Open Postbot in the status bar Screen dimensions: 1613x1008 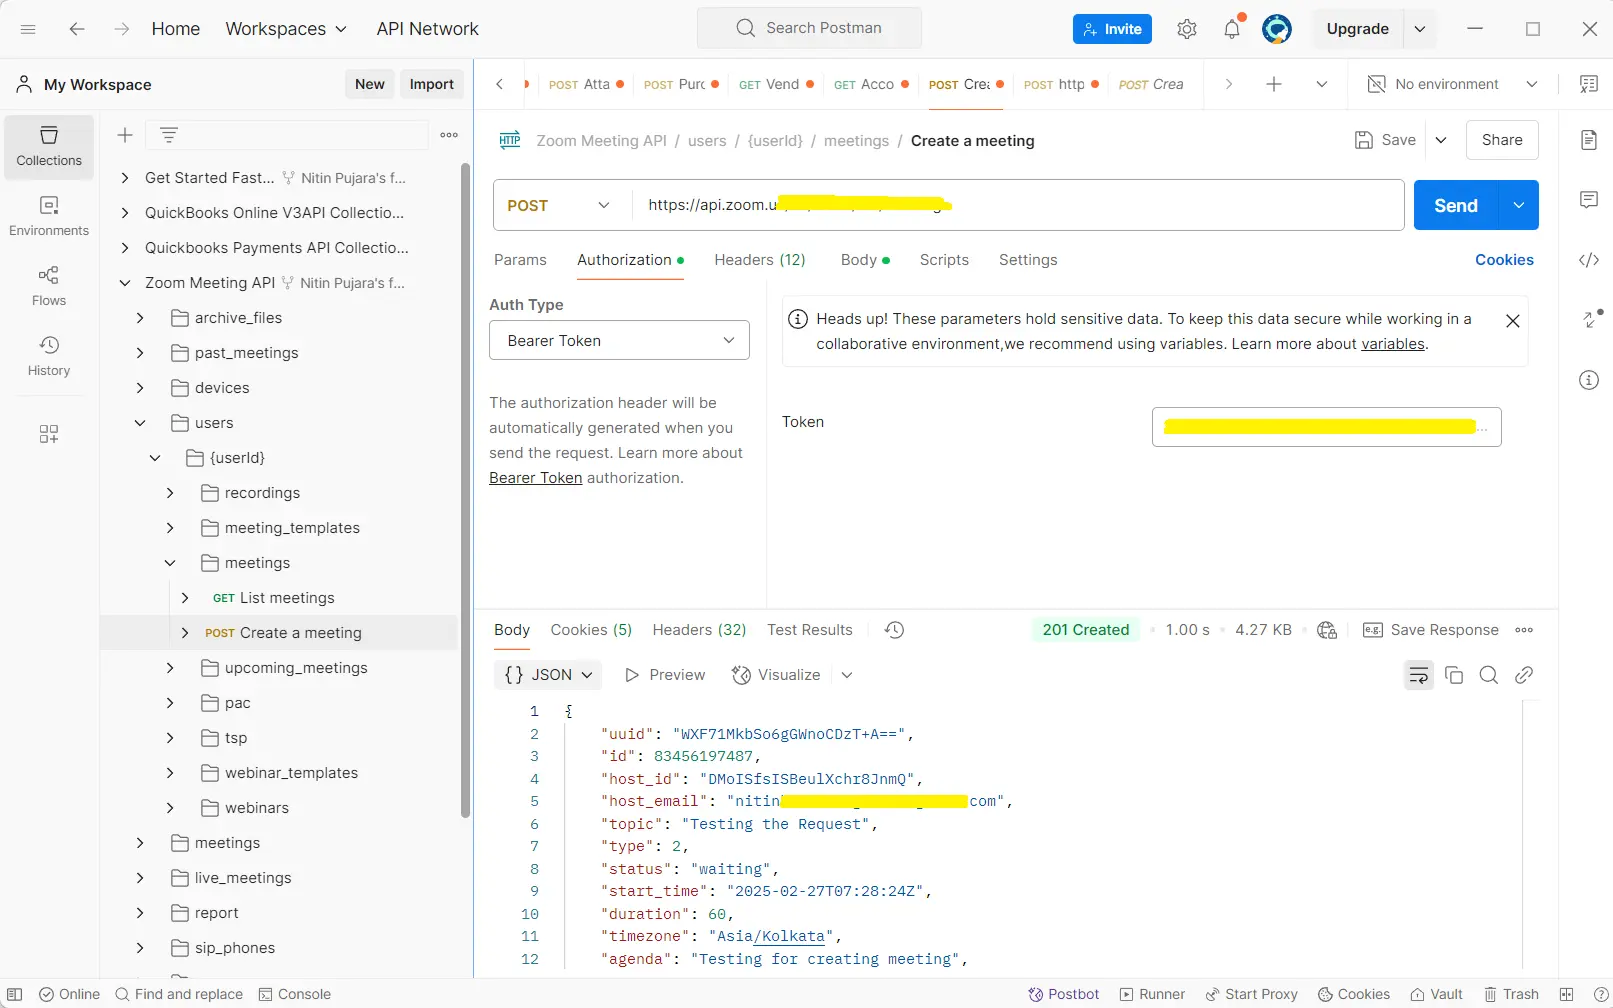tap(1064, 994)
